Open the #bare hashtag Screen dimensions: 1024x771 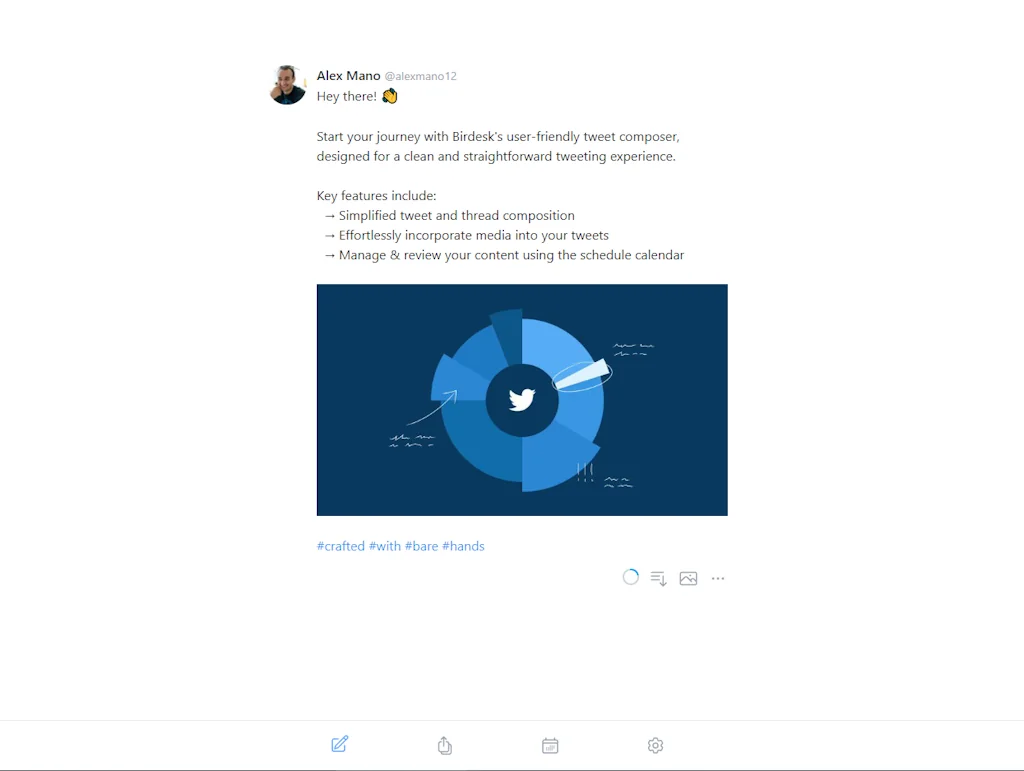point(422,546)
